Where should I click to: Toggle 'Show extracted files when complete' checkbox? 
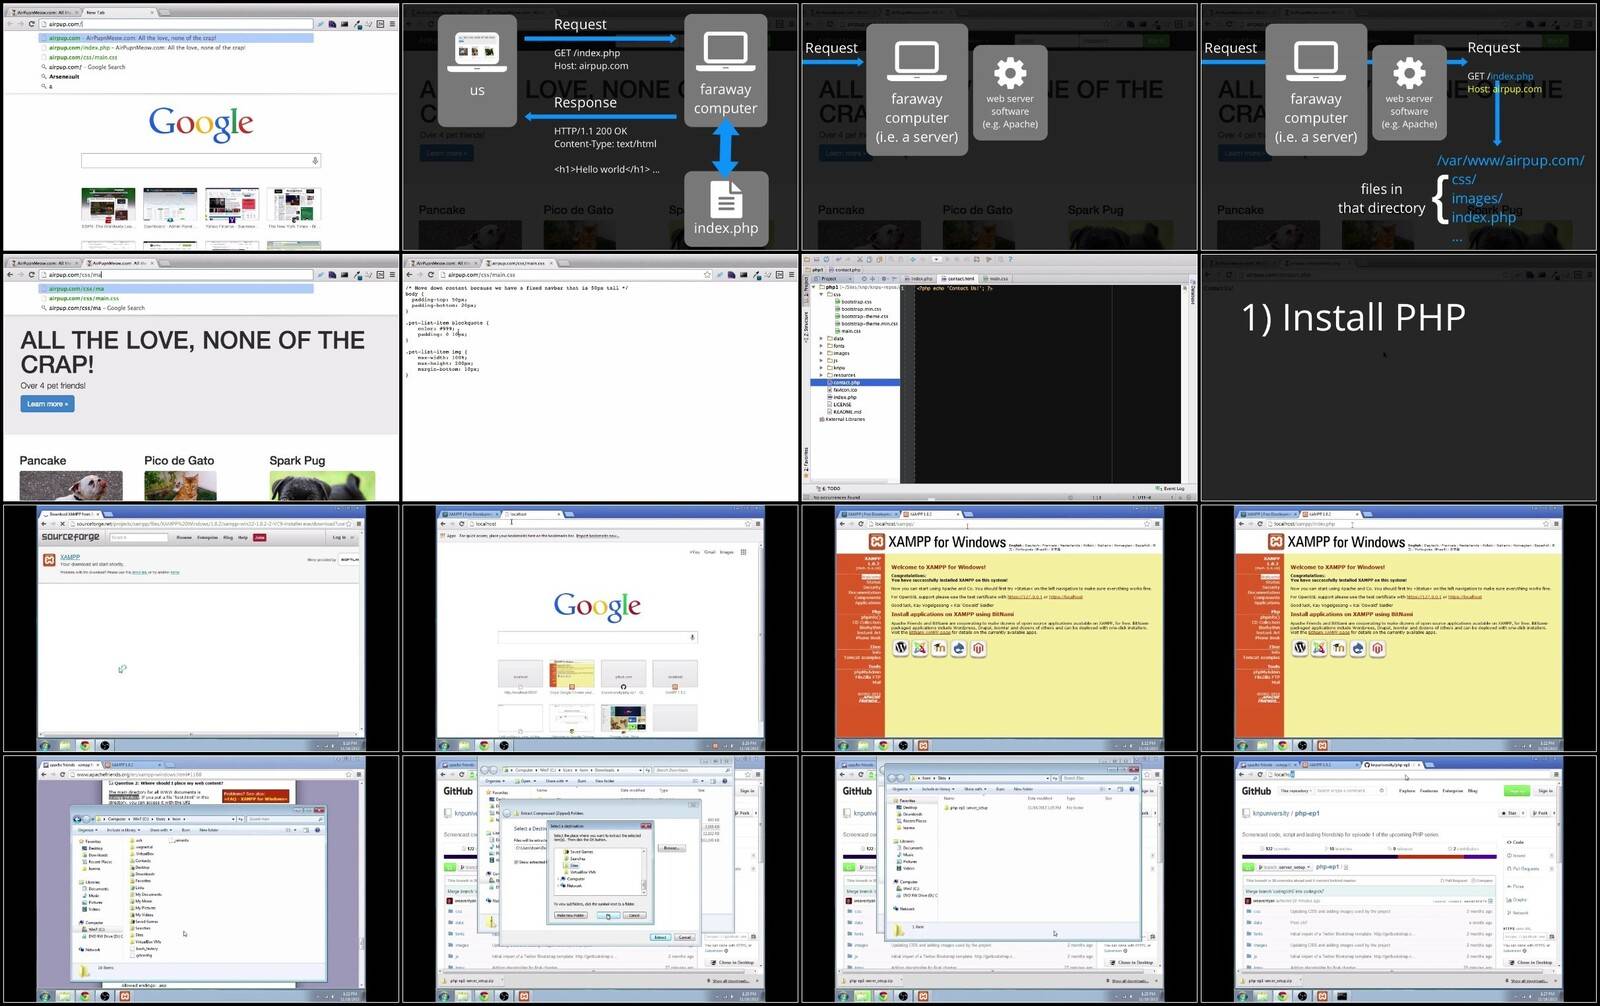[x=517, y=861]
